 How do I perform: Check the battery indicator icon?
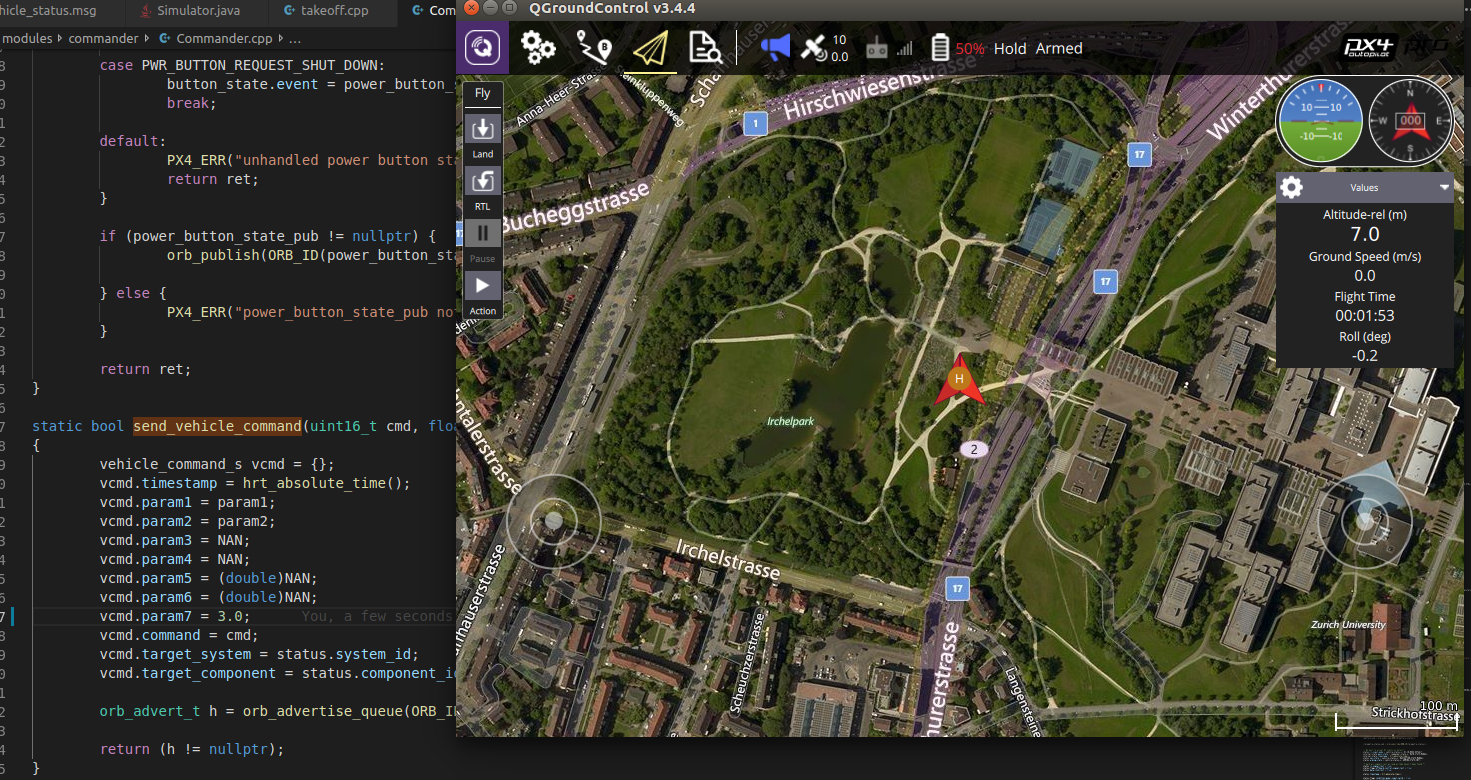940,48
